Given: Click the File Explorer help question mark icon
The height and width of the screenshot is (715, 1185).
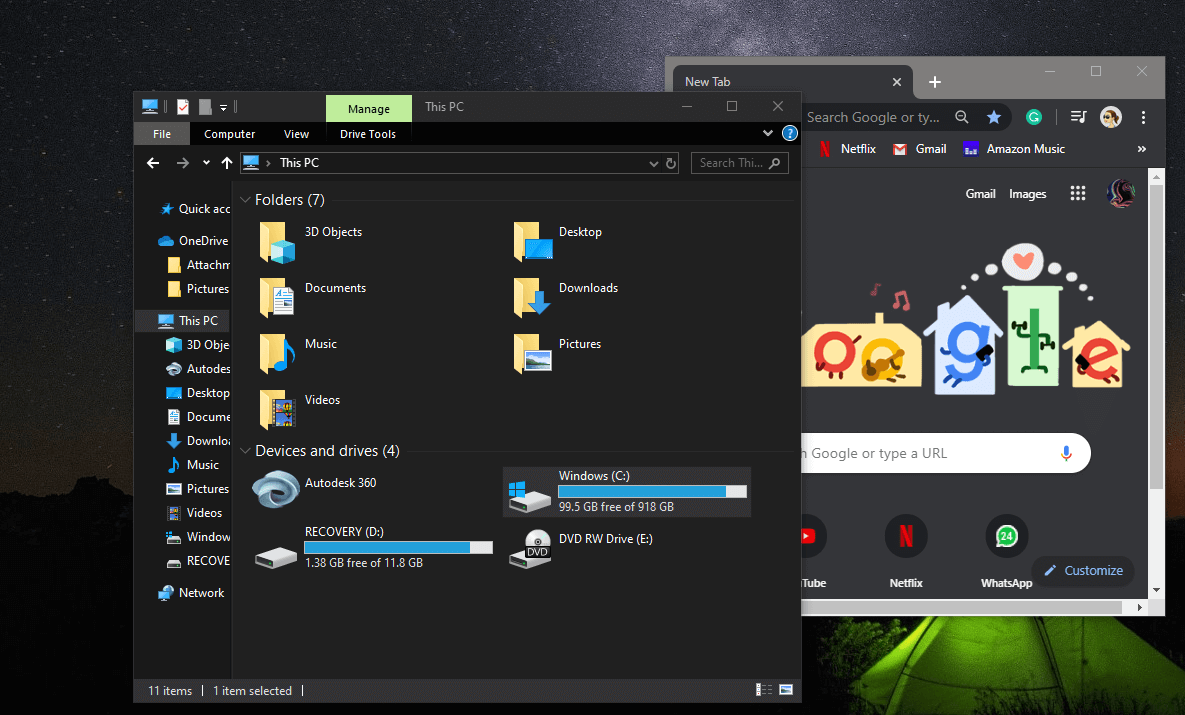Looking at the screenshot, I should click(789, 133).
